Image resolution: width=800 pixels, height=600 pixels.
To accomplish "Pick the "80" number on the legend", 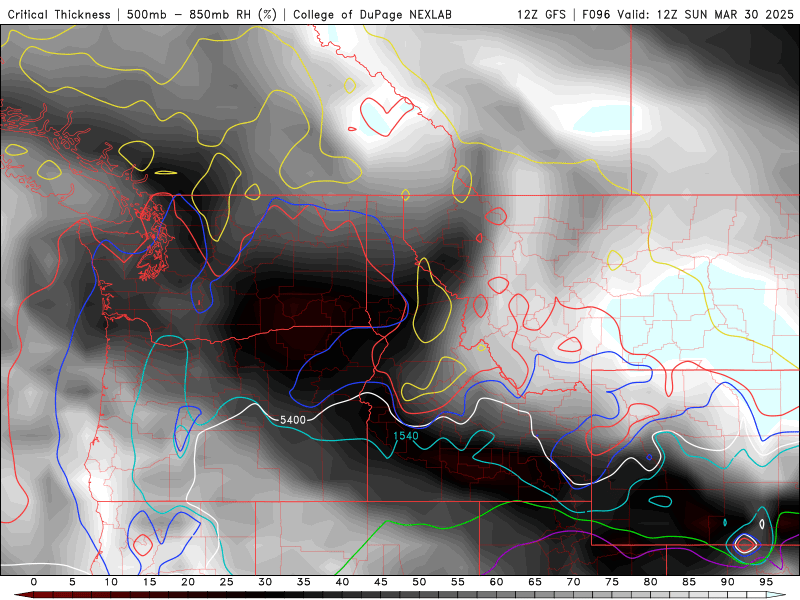I will point(651,582).
